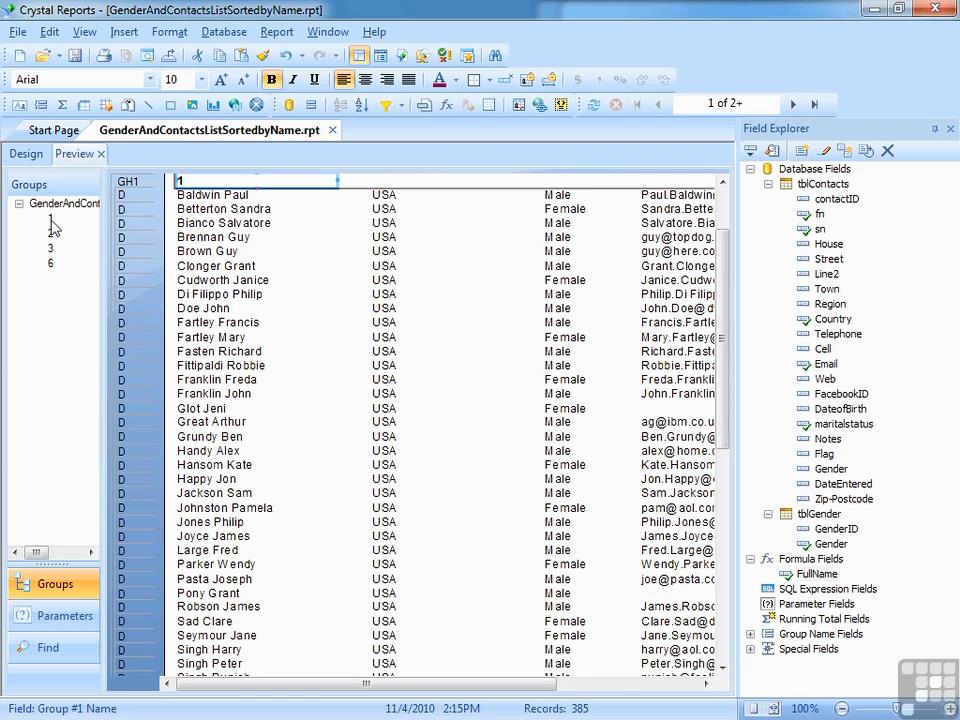Switch to the Start Page tab
Screen dimensions: 960x720
(54, 130)
